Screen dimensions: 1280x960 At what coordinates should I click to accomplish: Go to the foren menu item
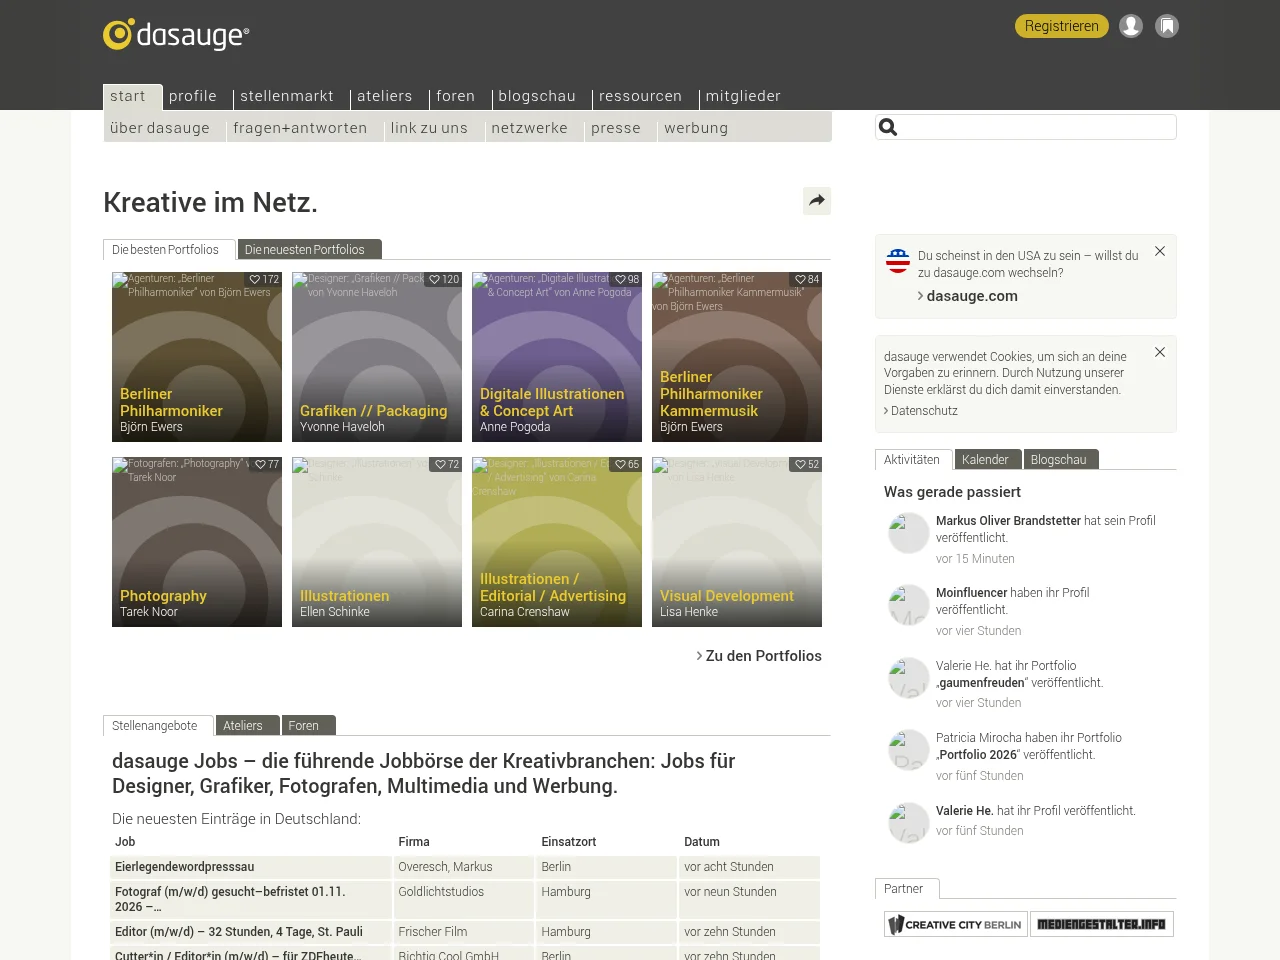456,96
